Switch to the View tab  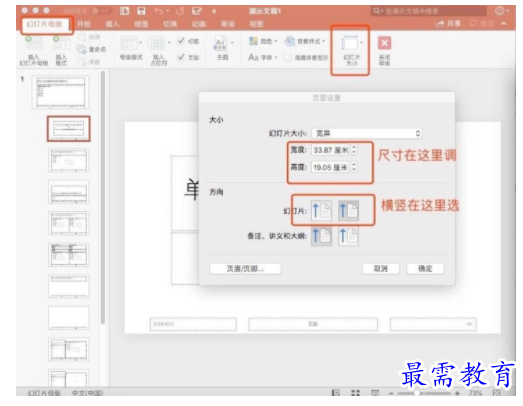[x=256, y=24]
